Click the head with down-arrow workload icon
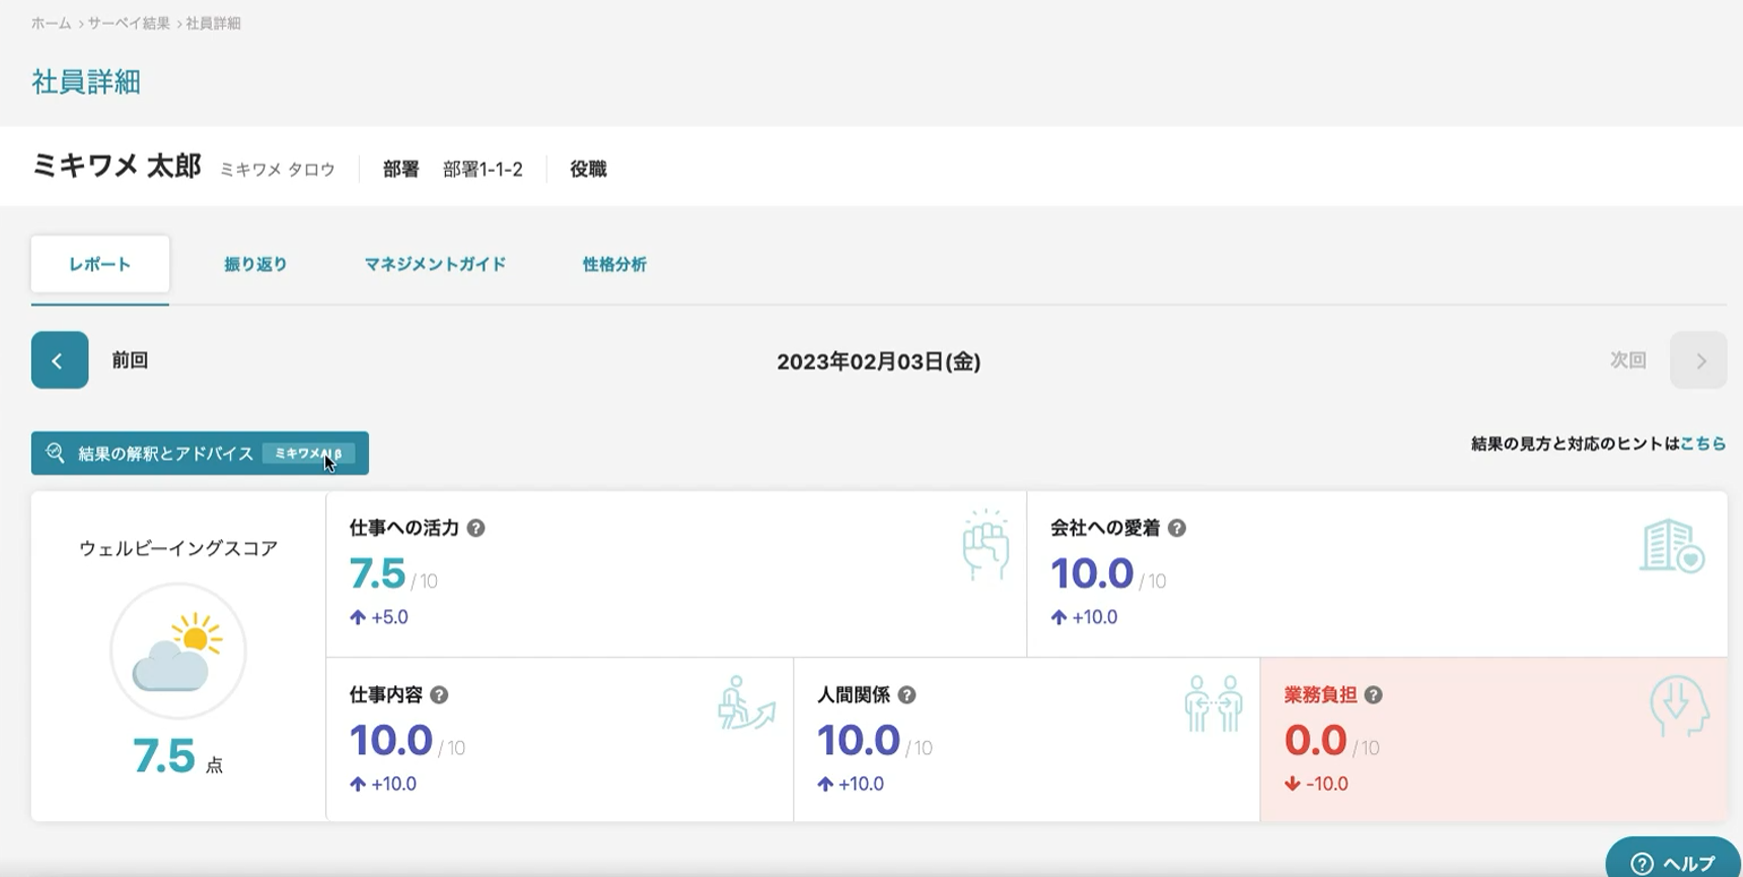 click(1679, 706)
